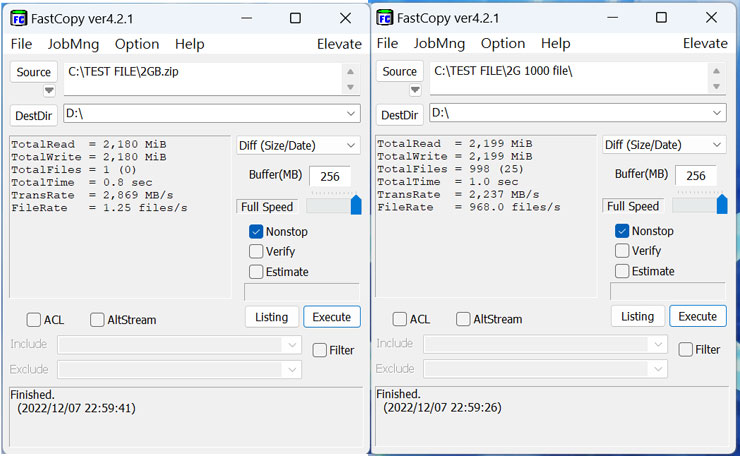The width and height of the screenshot is (740, 456).
Task: Open Help menu in left window
Action: [x=190, y=44]
